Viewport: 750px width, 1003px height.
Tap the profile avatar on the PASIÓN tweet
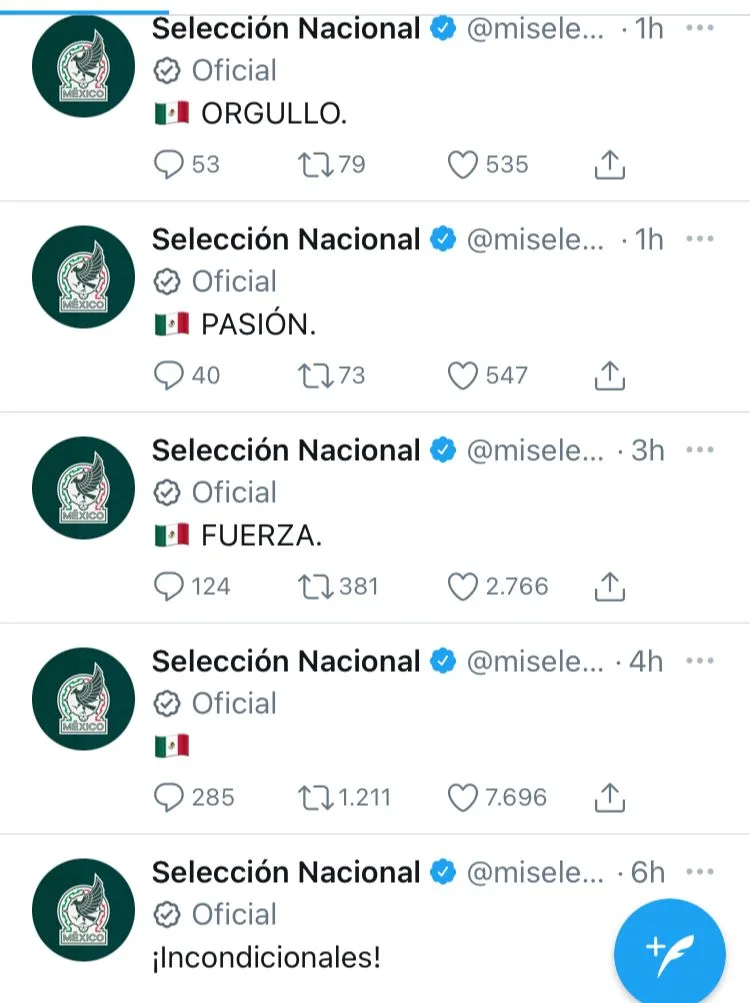83,277
